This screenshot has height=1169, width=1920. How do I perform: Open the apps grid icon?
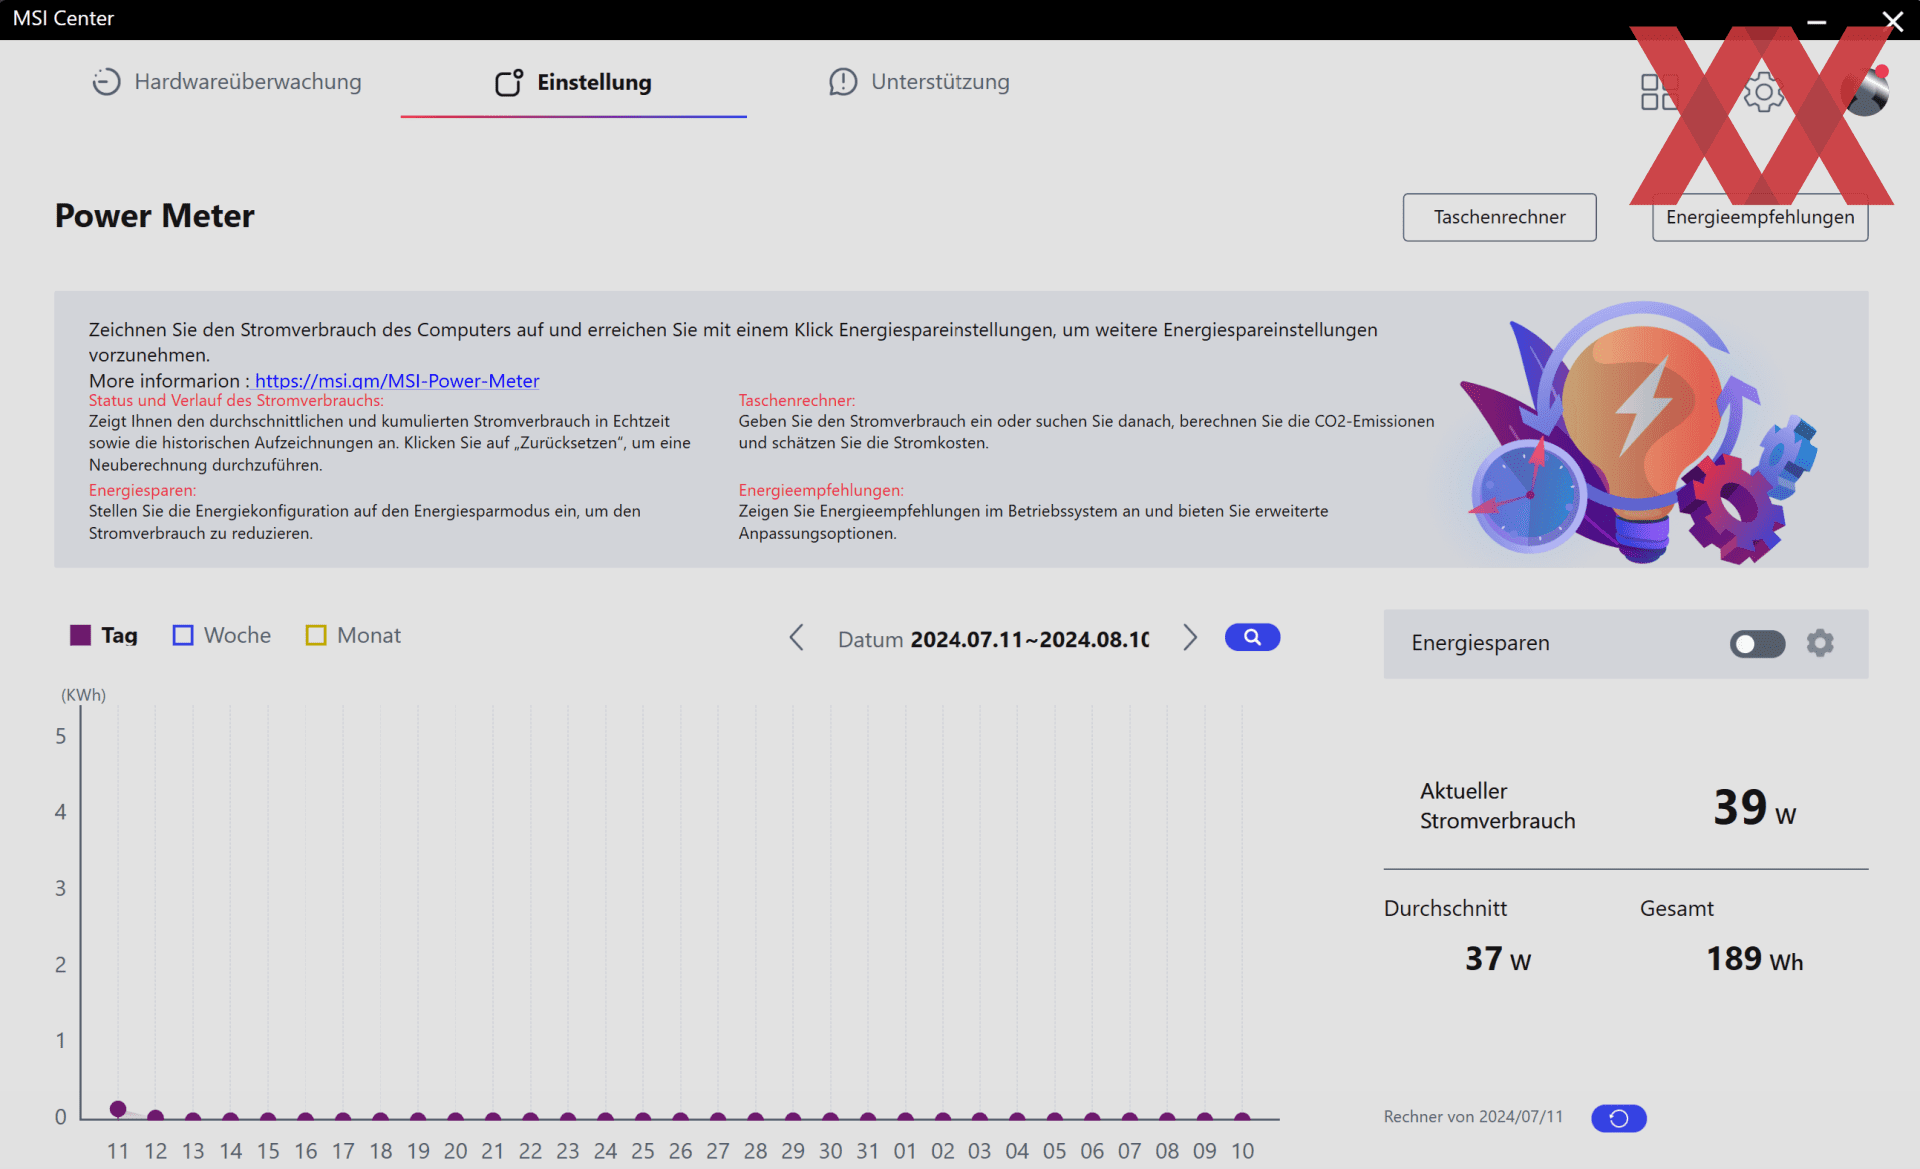[x=1660, y=92]
